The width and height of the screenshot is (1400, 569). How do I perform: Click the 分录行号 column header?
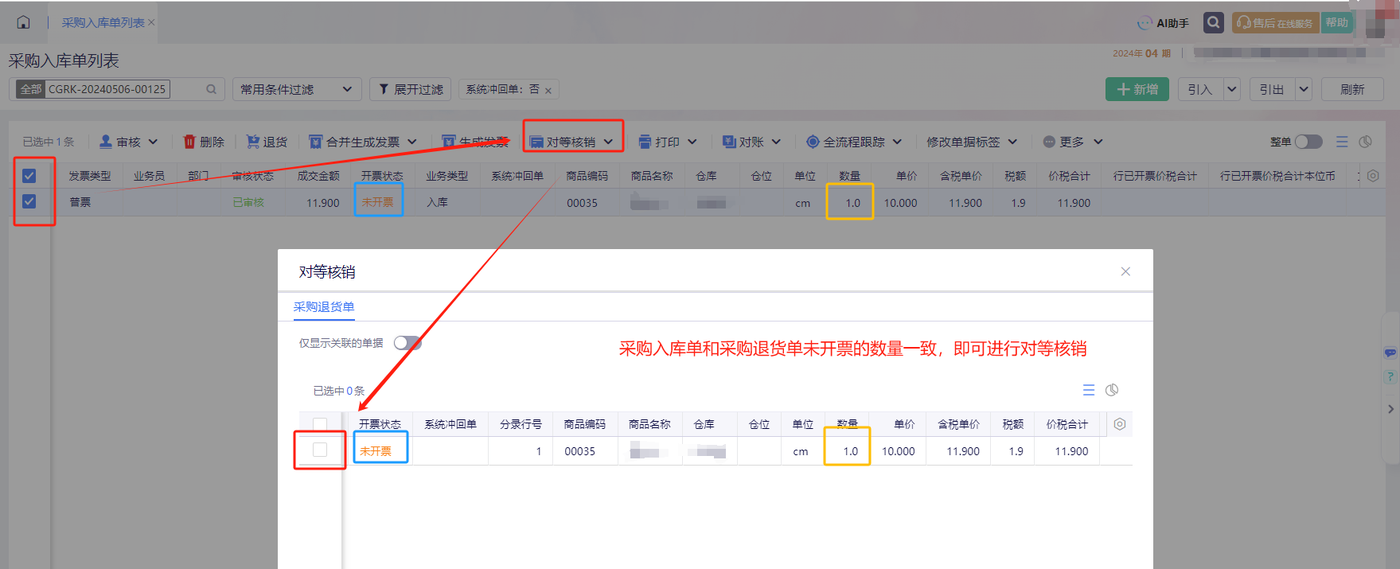[520, 424]
